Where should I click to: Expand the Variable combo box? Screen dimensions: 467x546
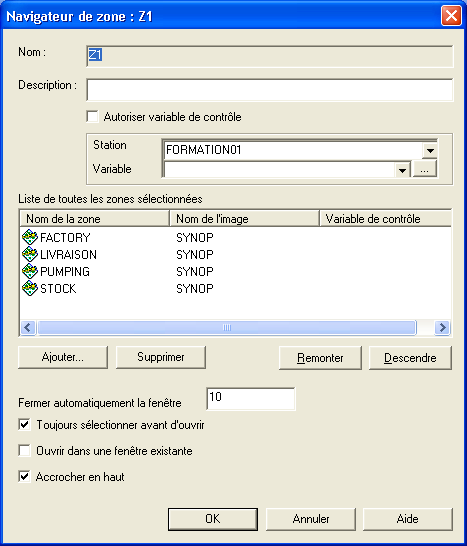tap(403, 170)
